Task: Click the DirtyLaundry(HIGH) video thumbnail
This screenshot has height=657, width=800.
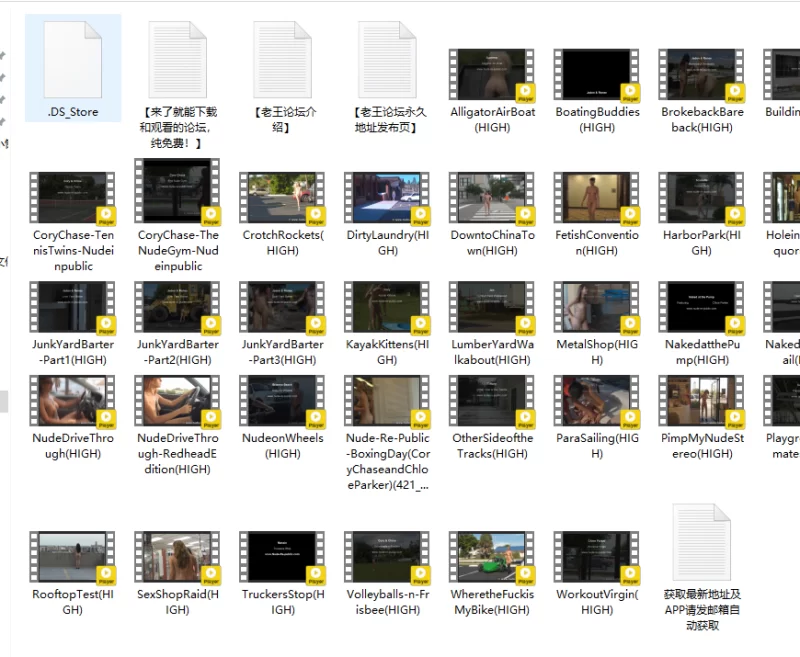Action: point(387,198)
